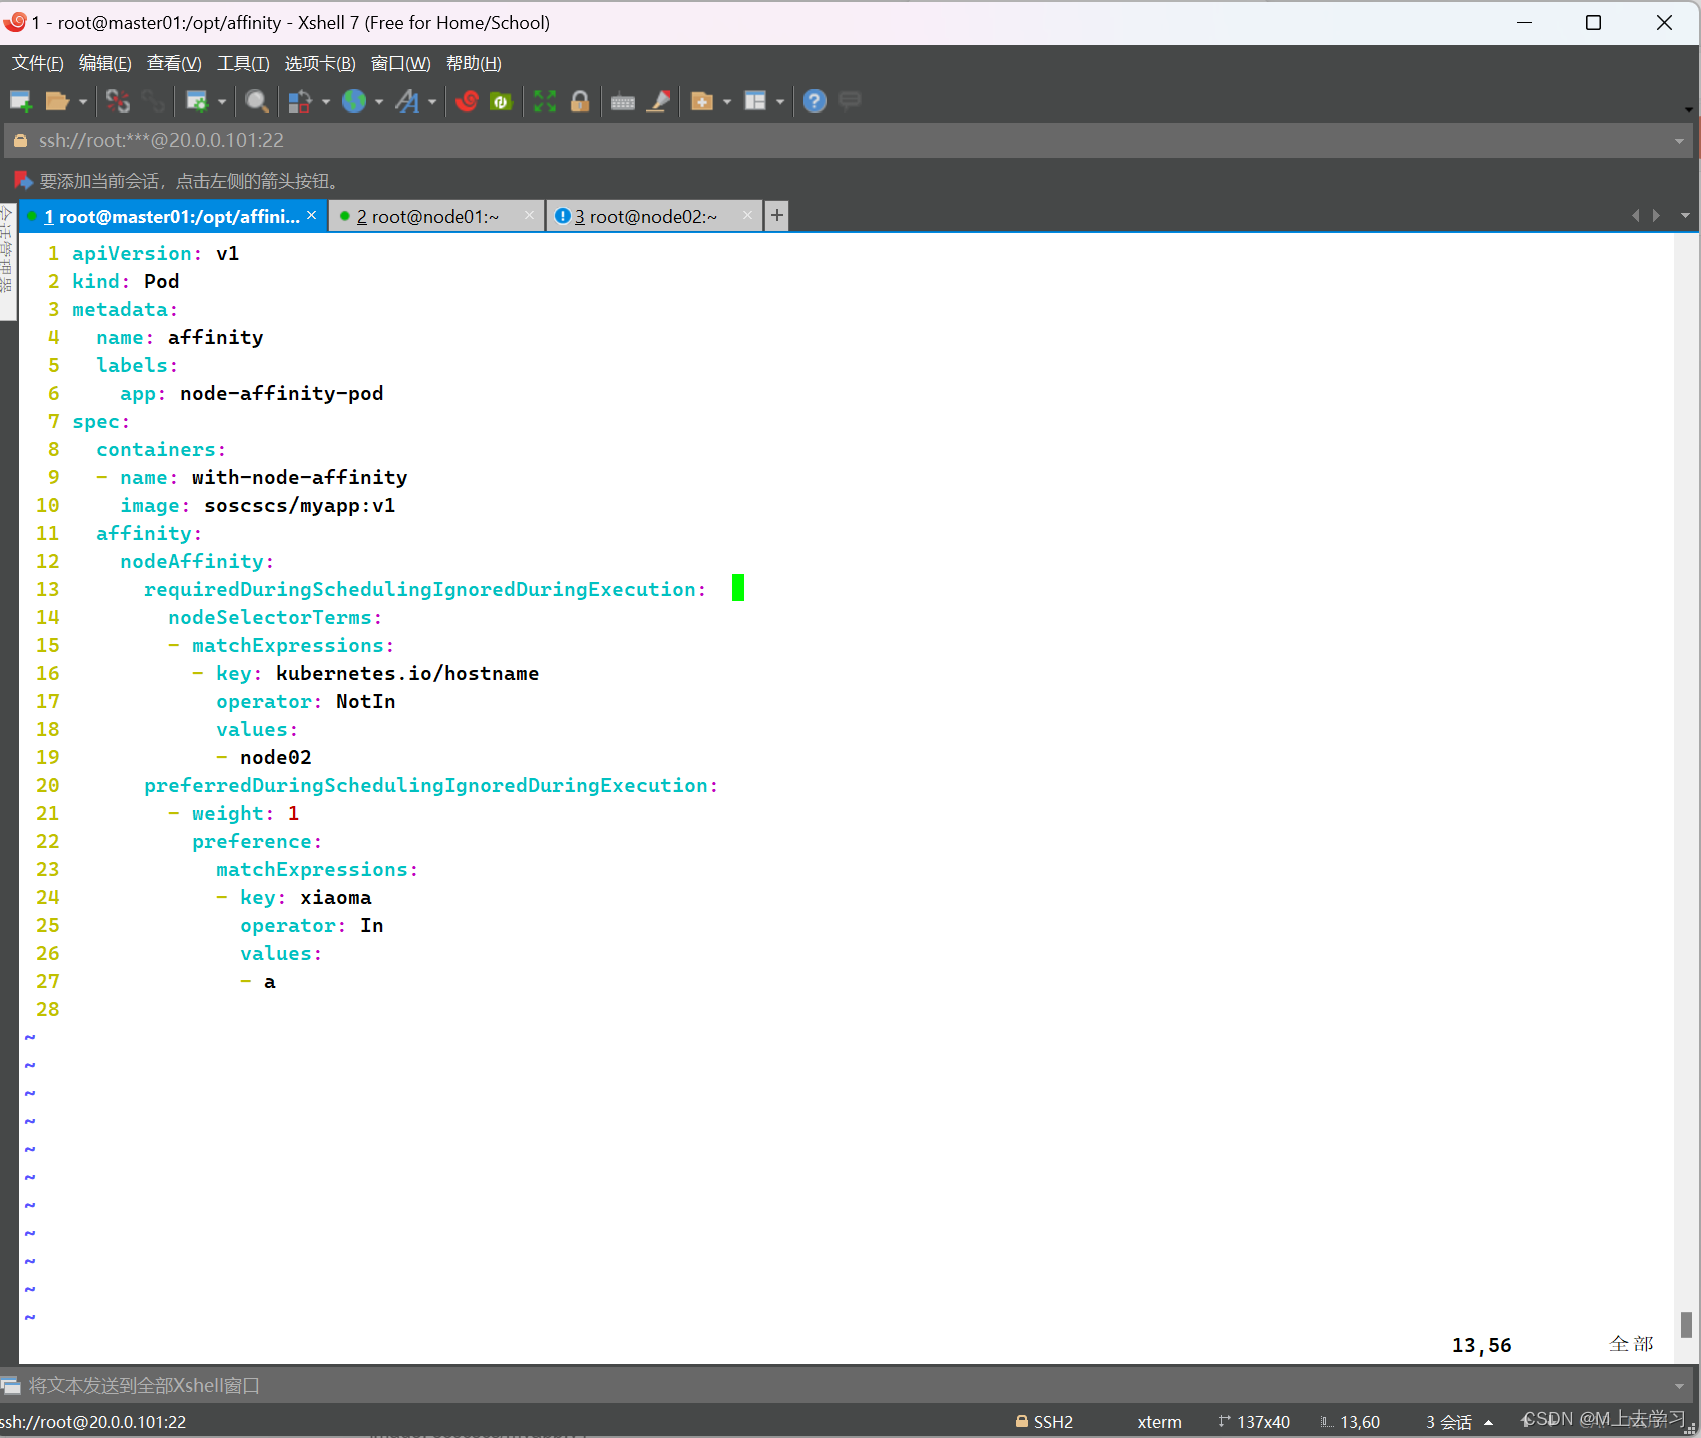1701x1438 pixels.
Task: Expand the Open Session dropdown arrow
Action: click(x=83, y=101)
